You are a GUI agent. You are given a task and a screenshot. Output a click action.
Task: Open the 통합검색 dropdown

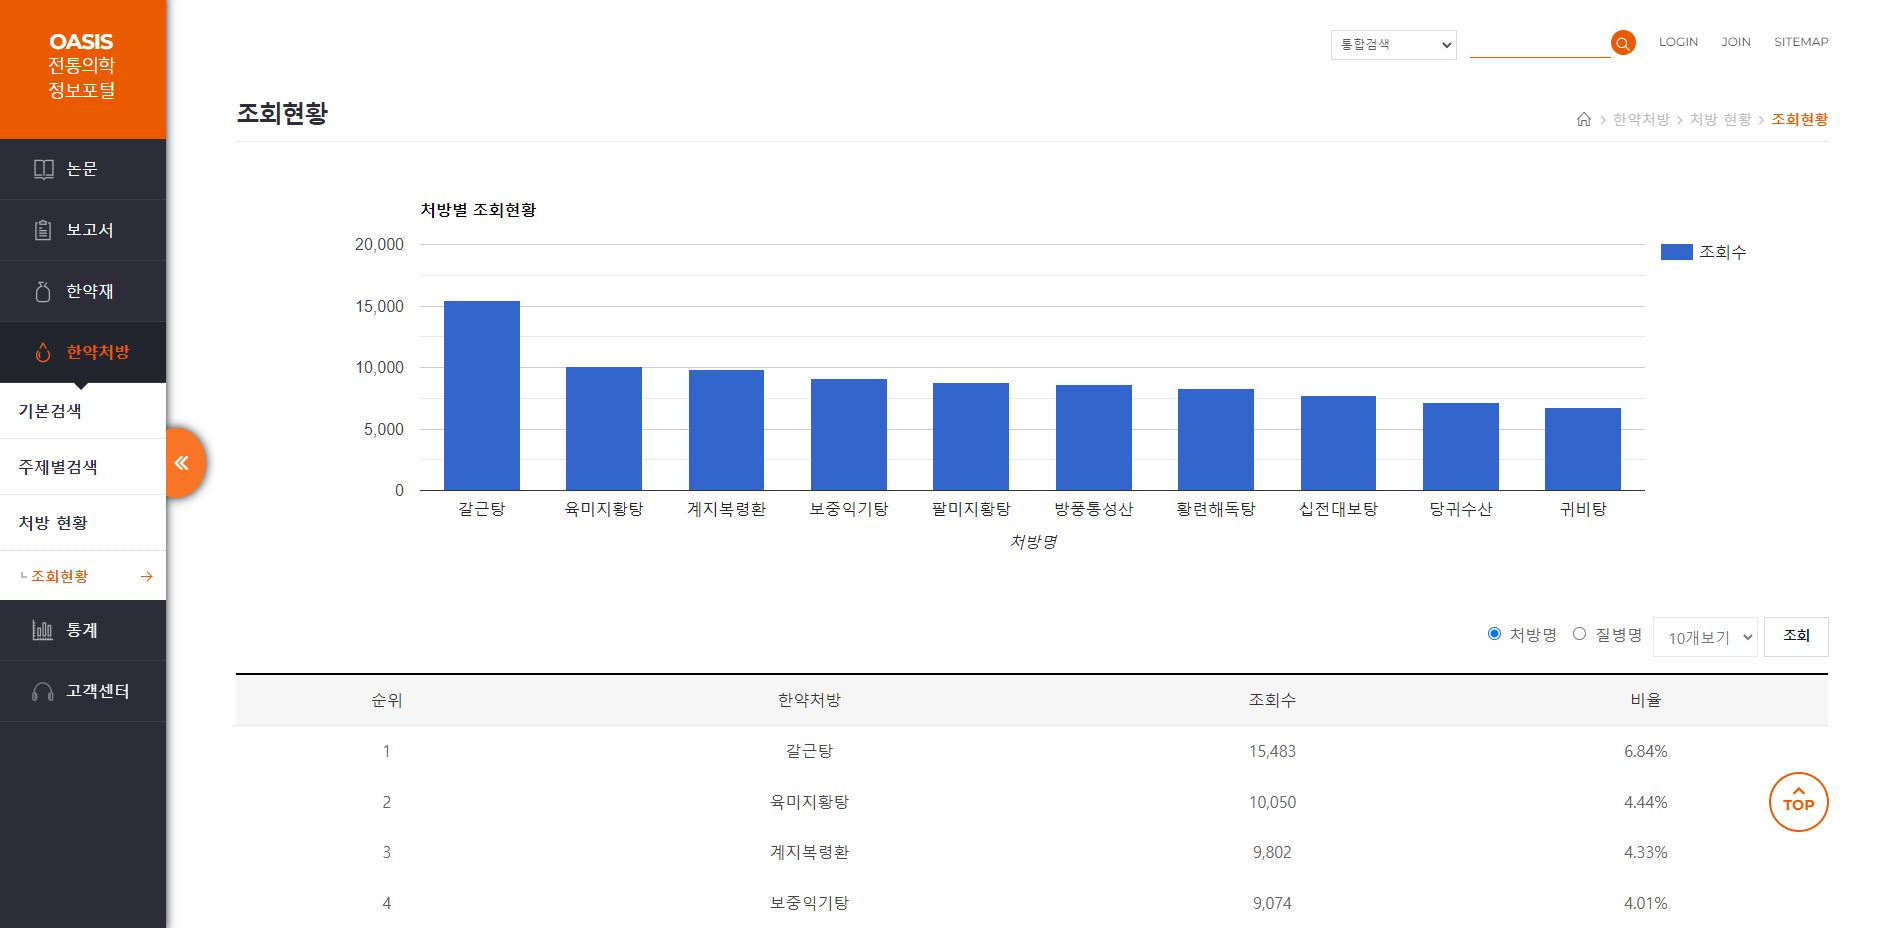(1393, 45)
